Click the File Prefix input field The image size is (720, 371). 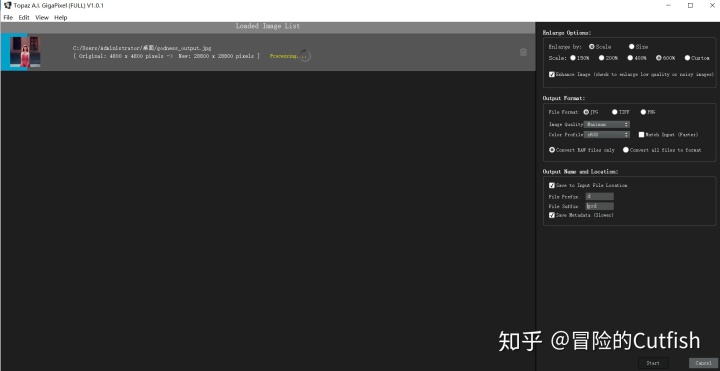pos(599,197)
